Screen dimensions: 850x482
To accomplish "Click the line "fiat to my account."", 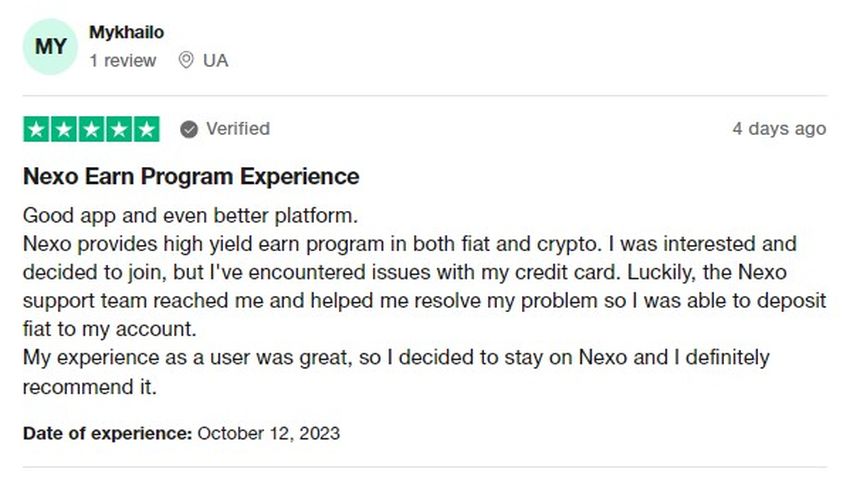I will click(110, 329).
